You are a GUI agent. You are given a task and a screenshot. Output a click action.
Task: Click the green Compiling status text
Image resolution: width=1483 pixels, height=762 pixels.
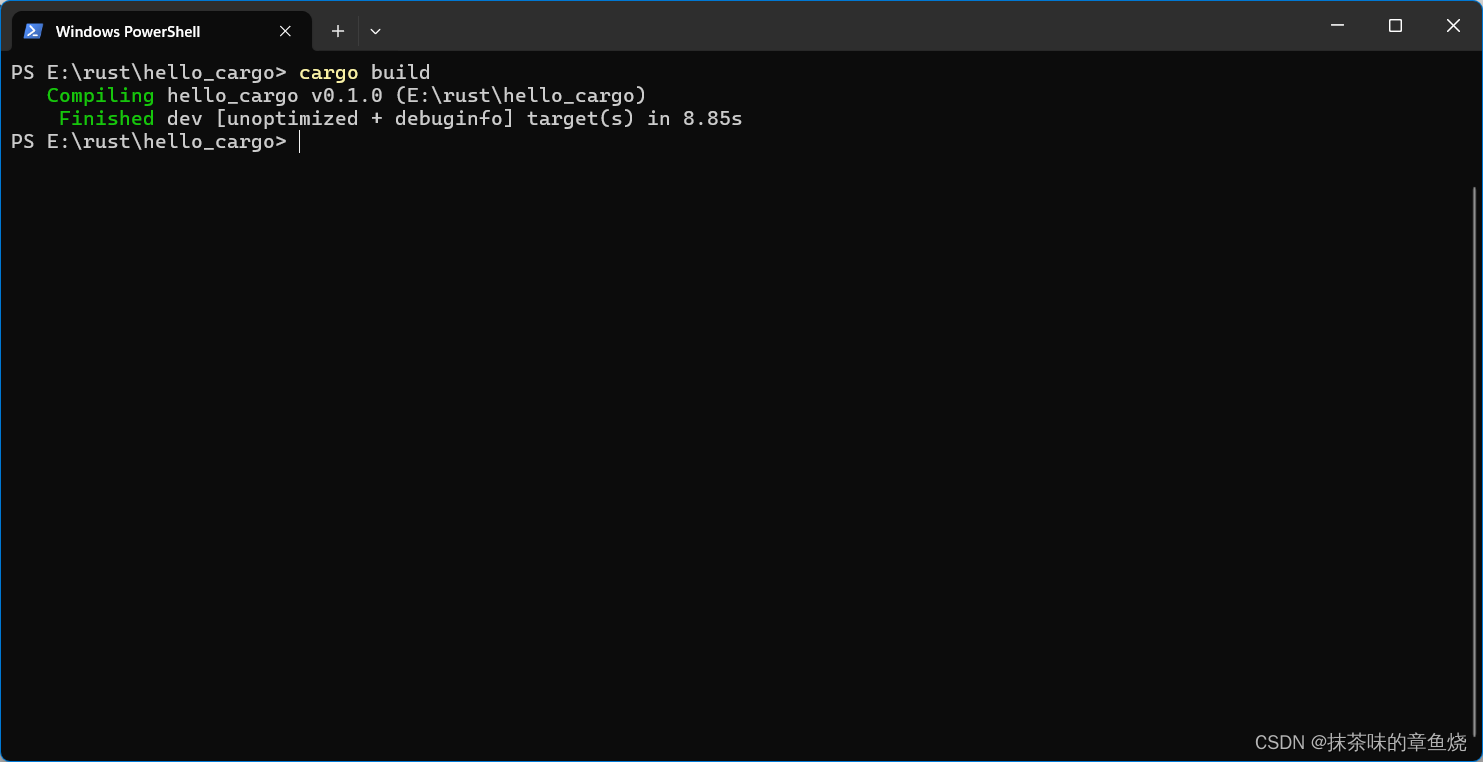tap(100, 94)
